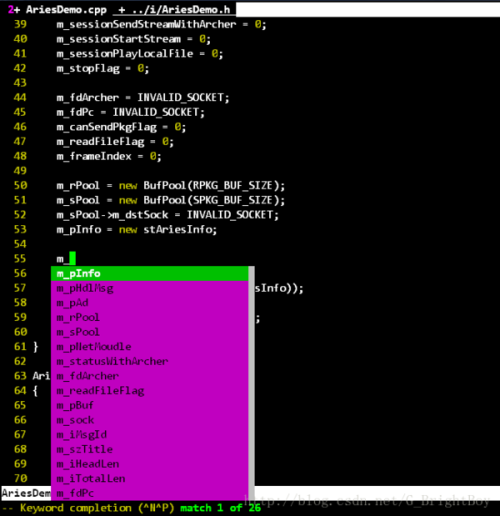
Task: Pick m_fdPc at the popup bottom
Action: [149, 493]
